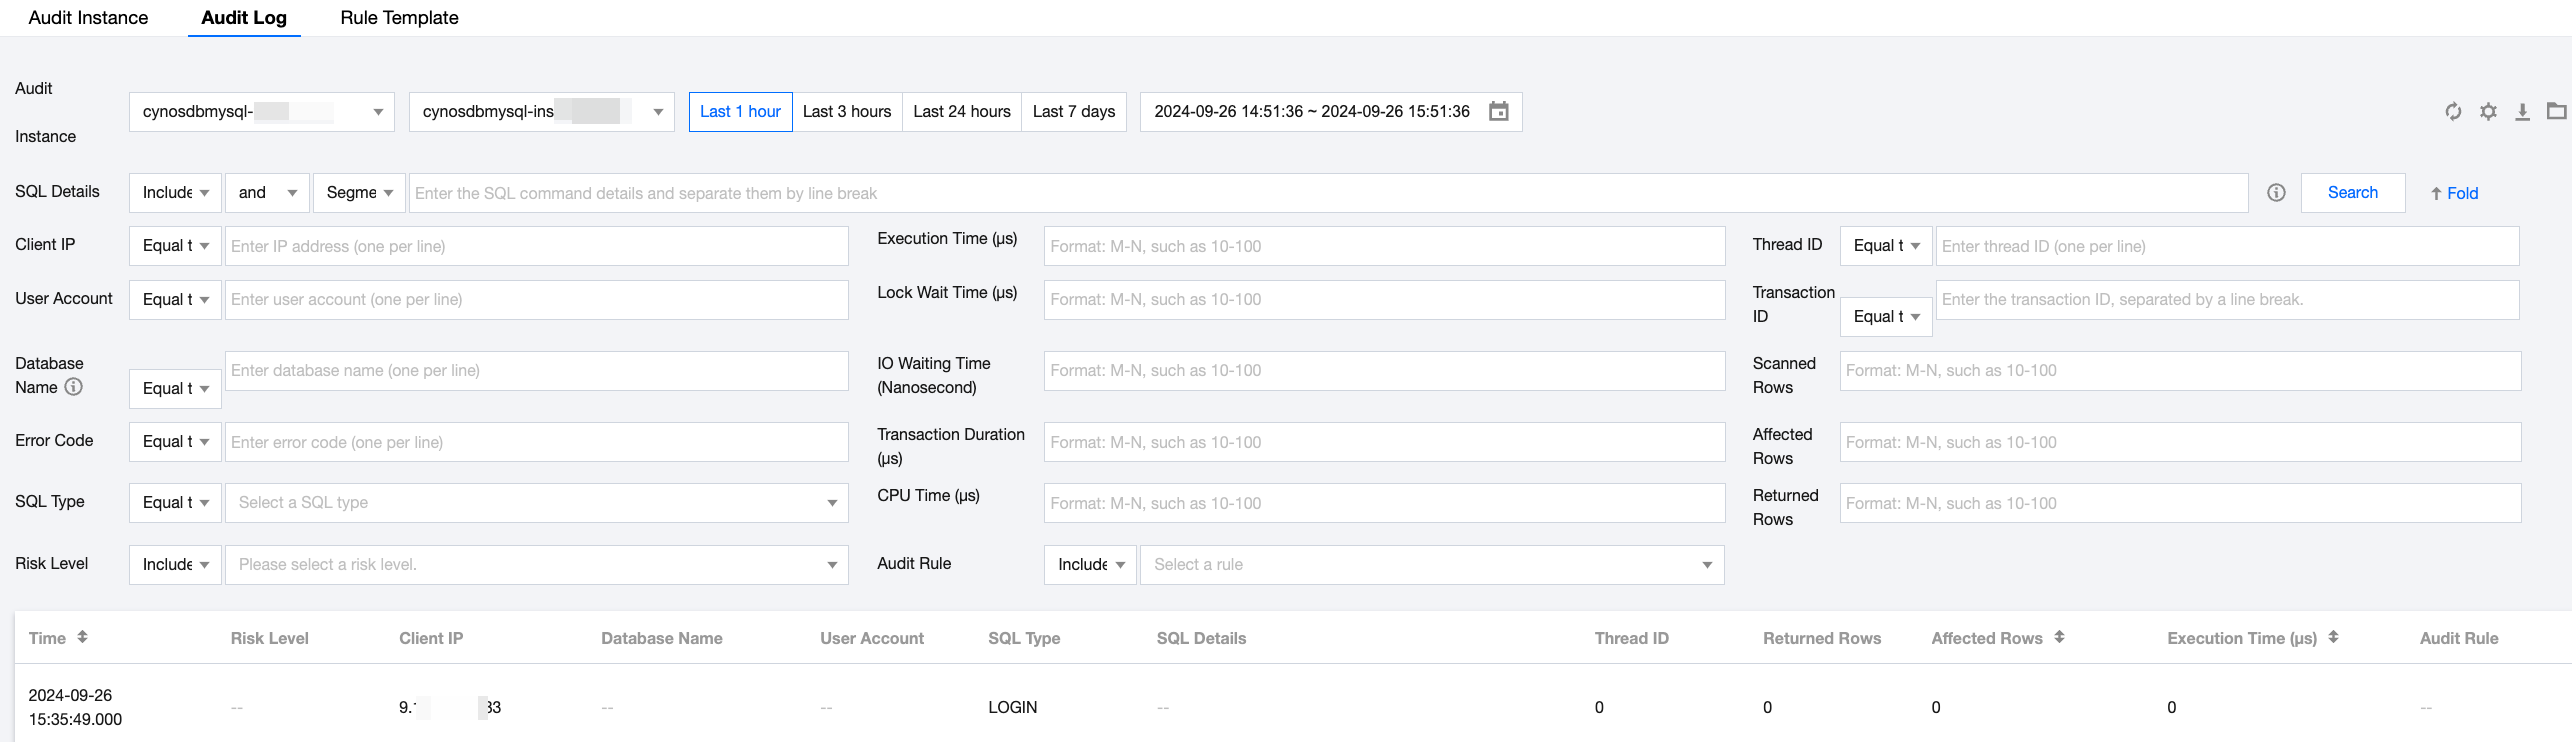
Task: Sort by Affected Rows column
Action: point(2059,637)
